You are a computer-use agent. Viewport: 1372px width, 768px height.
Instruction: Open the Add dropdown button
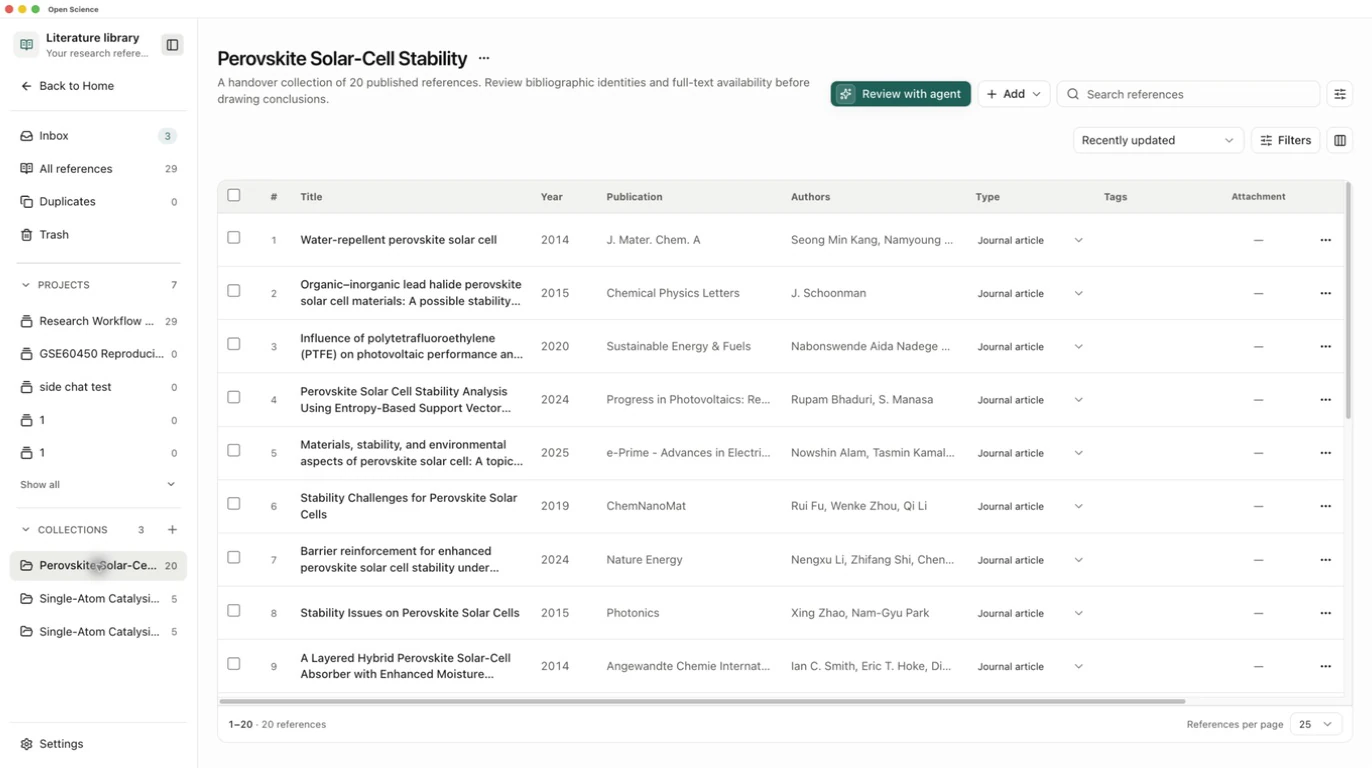(1014, 94)
